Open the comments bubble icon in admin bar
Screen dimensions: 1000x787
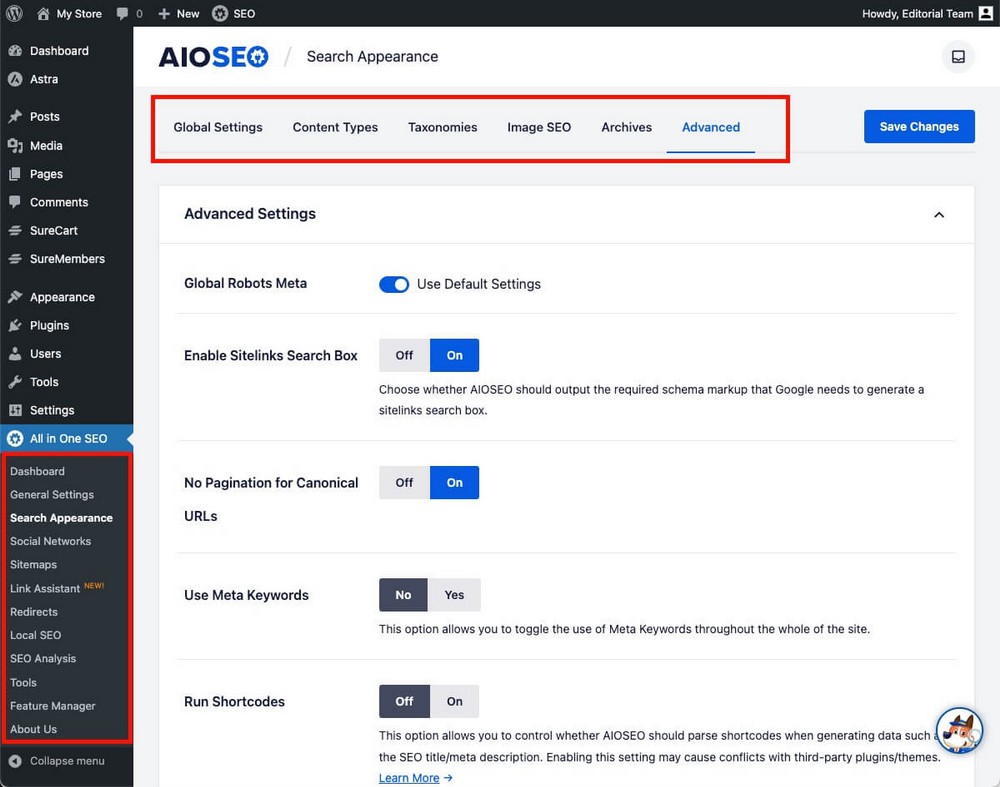point(122,13)
